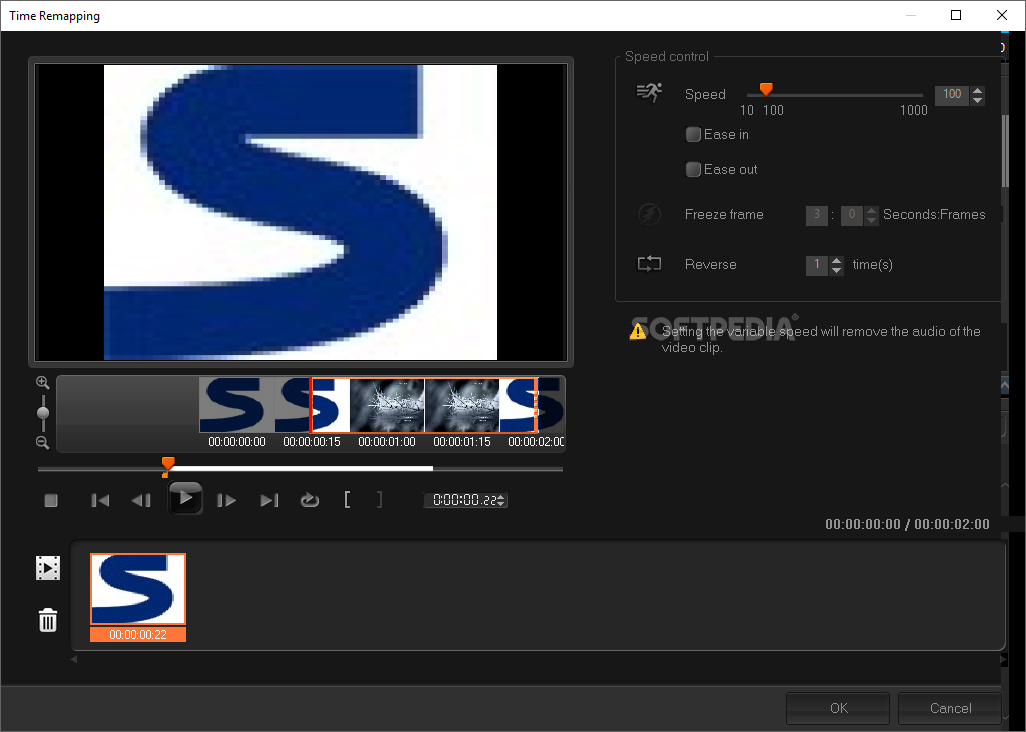Screen dimensions: 1026x732
Task: Click the zoom in magnifier icon
Action: click(43, 383)
